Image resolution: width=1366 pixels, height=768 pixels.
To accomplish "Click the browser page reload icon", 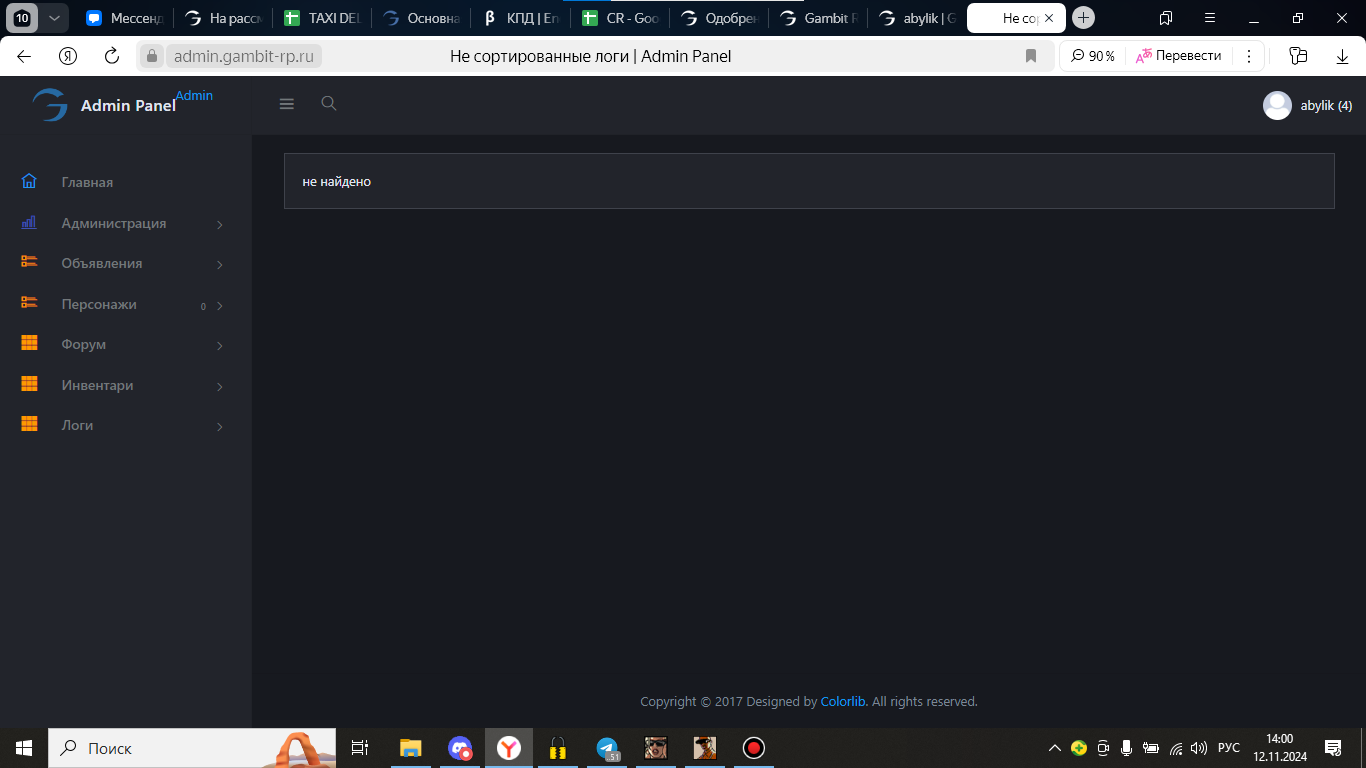I will [112, 56].
